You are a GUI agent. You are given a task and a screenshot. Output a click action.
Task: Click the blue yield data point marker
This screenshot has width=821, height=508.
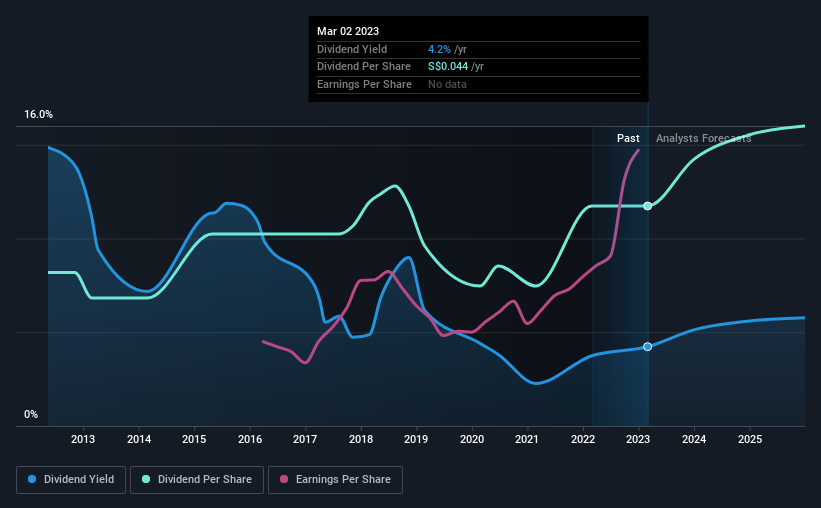click(x=648, y=347)
